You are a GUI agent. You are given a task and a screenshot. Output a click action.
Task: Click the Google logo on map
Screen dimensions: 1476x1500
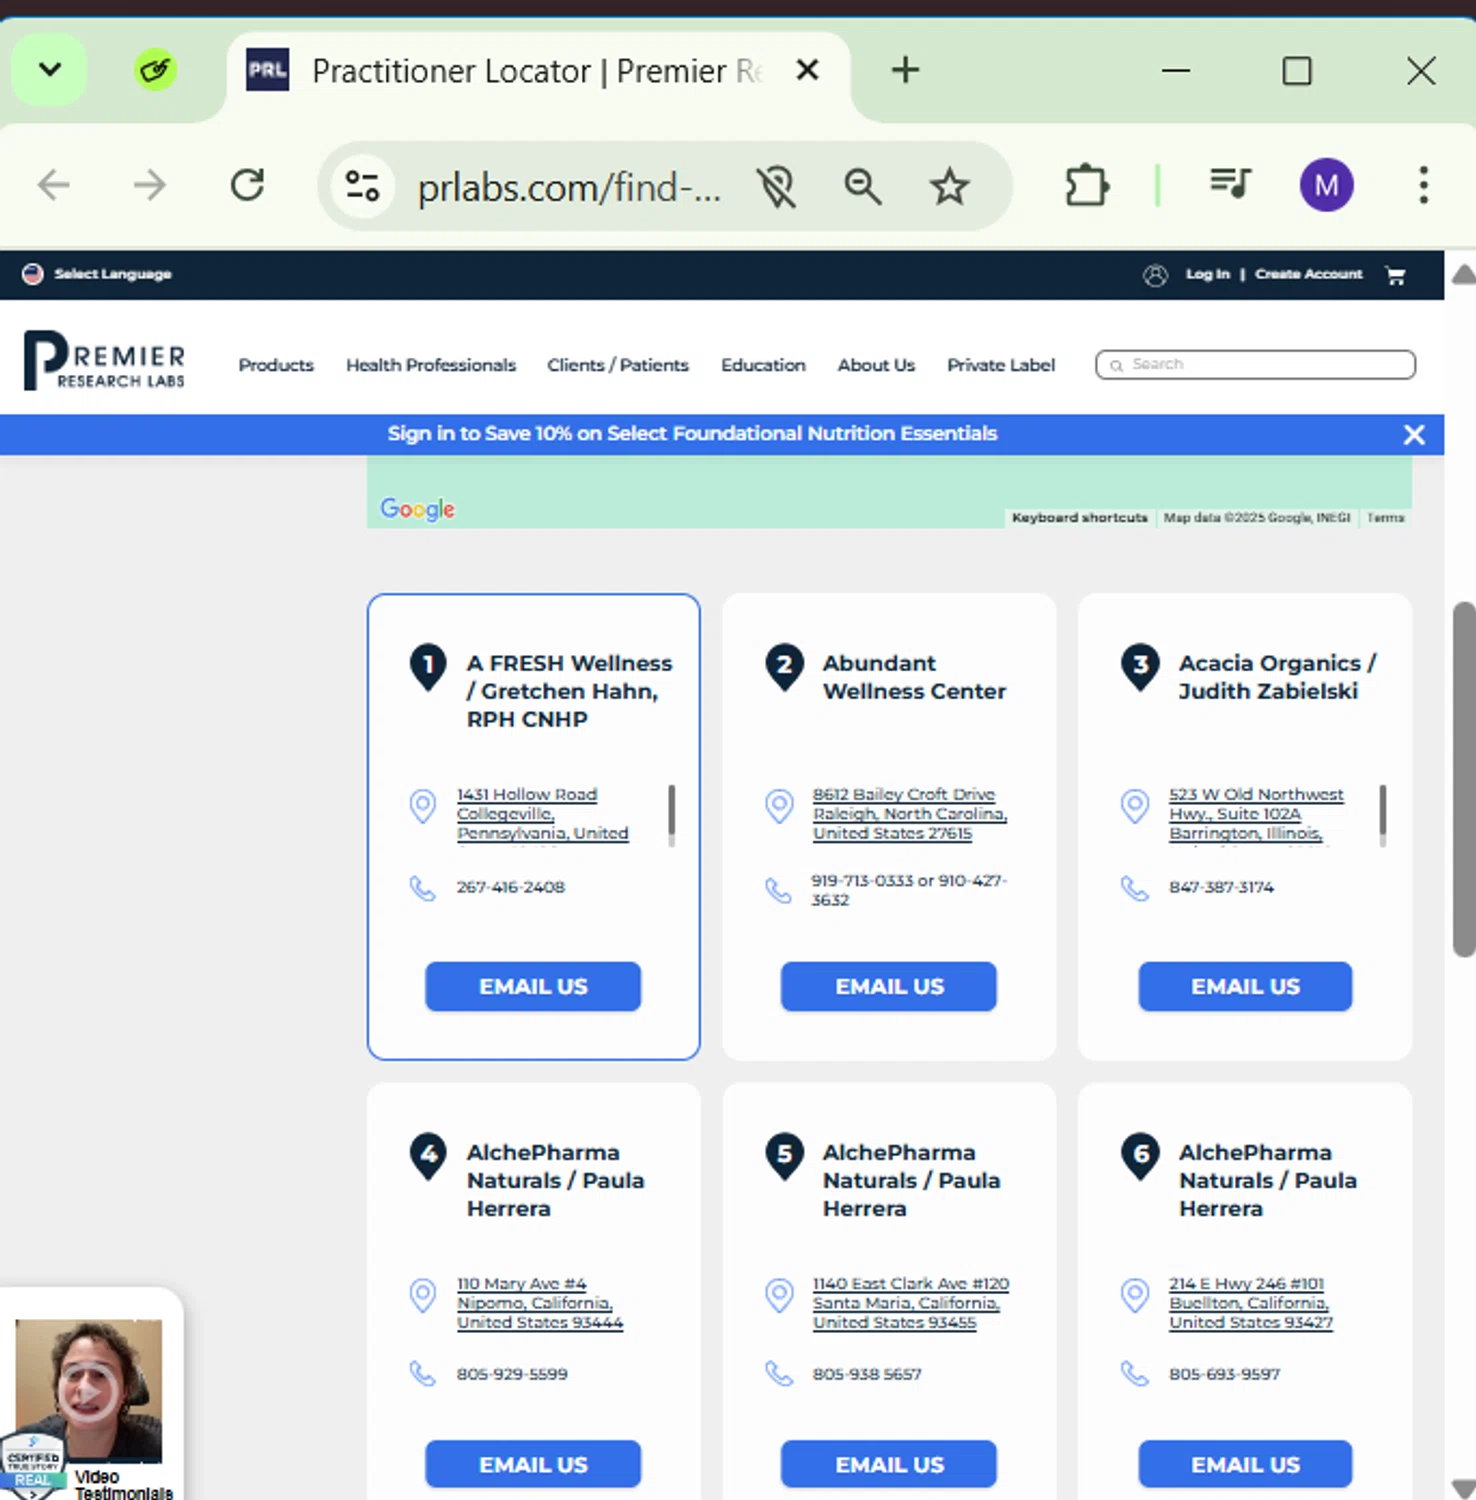click(x=417, y=509)
